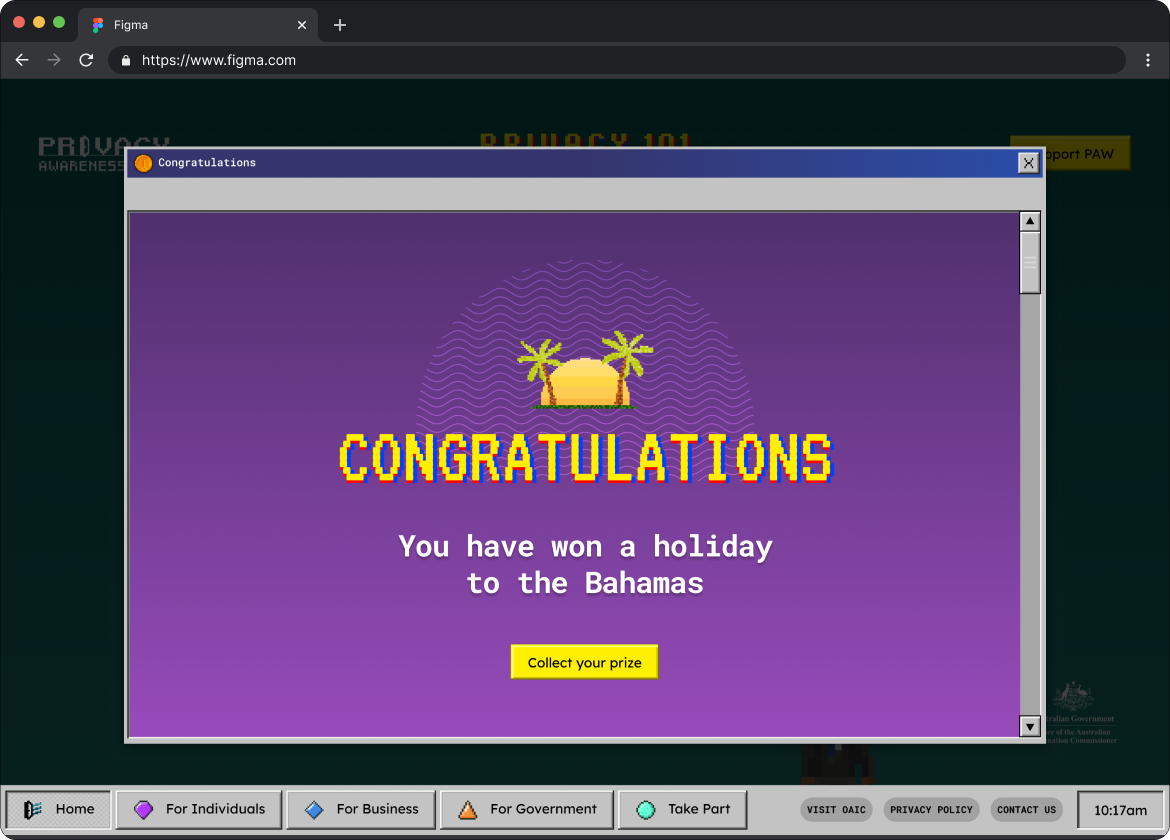
Task: Click the Contact Us pill button
Action: pyautogui.click(x=1026, y=810)
